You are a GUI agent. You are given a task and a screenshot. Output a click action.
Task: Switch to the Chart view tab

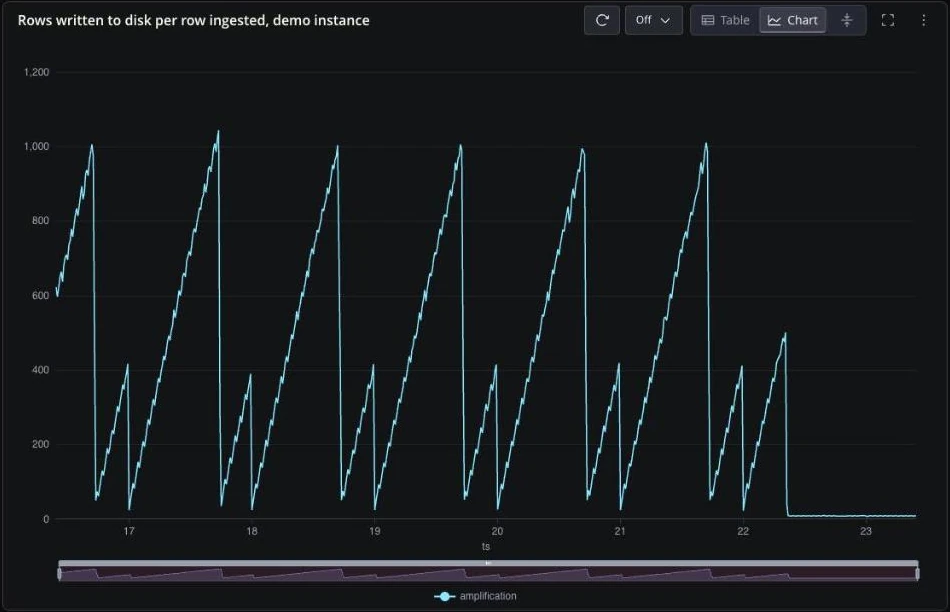point(792,20)
